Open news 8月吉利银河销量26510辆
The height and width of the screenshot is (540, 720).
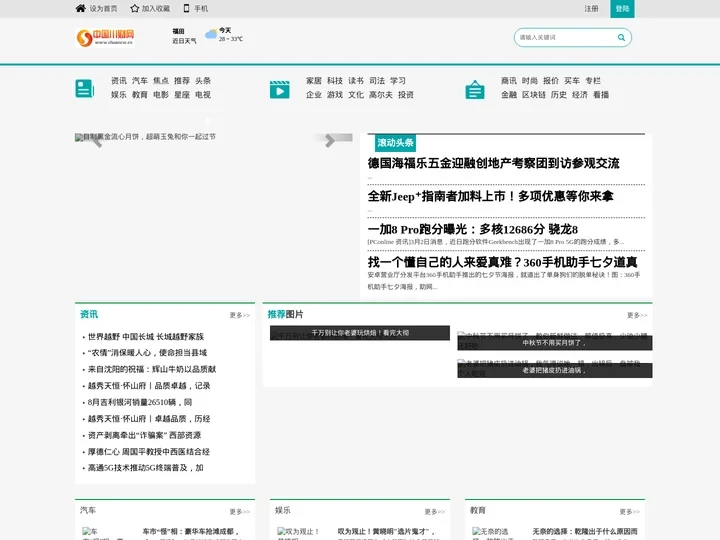(x=140, y=402)
